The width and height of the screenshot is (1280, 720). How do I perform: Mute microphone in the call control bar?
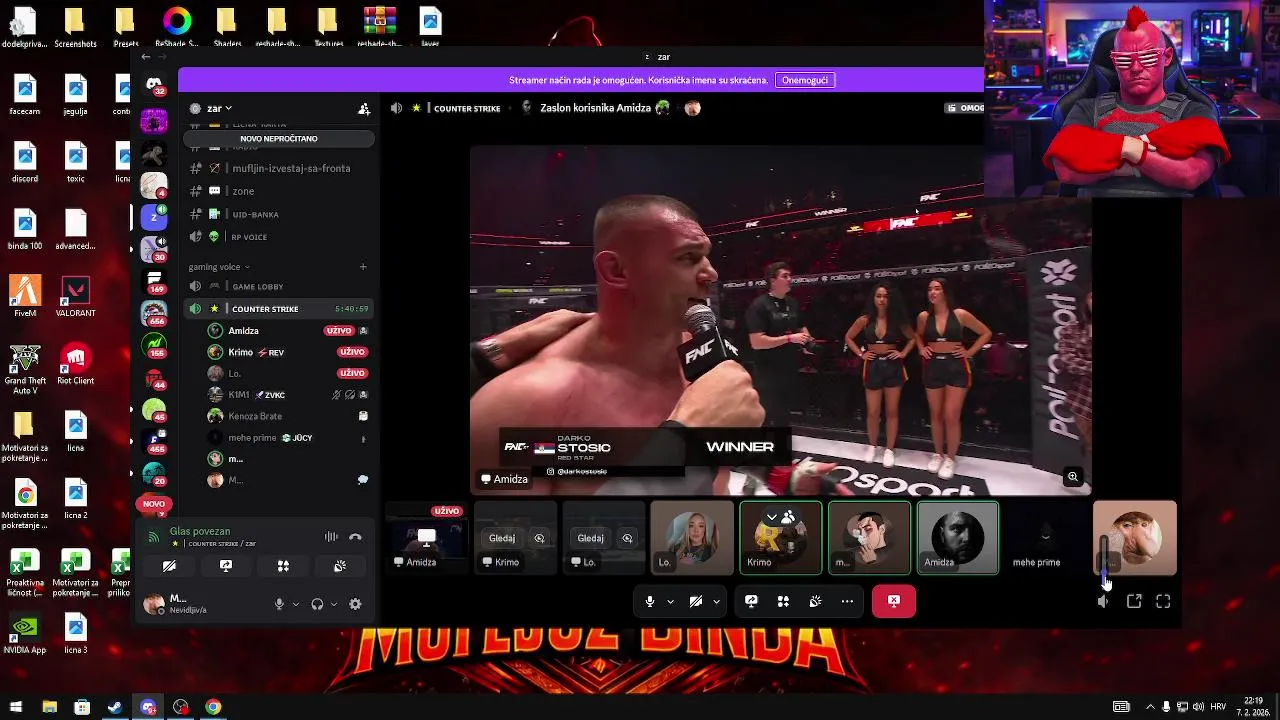click(650, 601)
